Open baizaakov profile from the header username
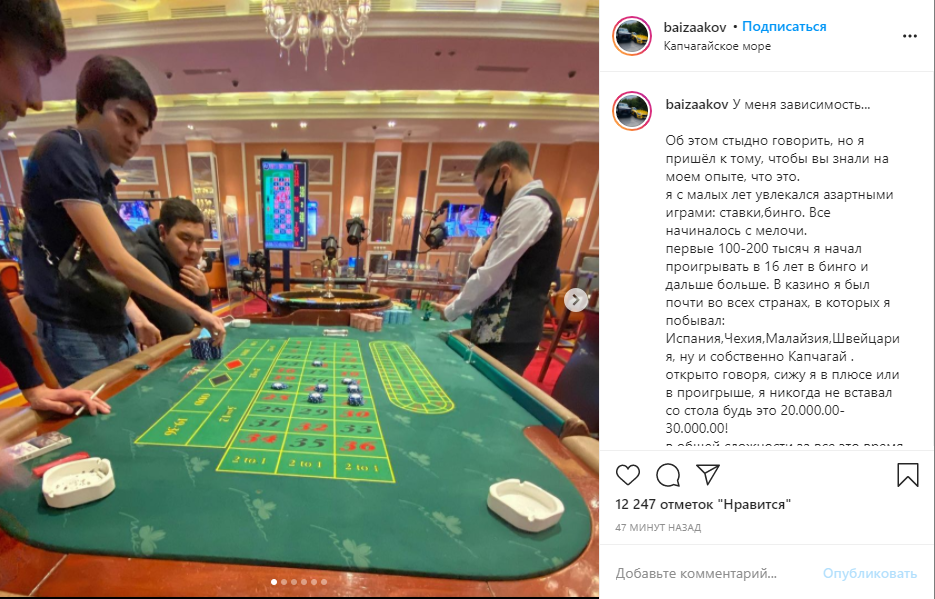 pos(695,27)
